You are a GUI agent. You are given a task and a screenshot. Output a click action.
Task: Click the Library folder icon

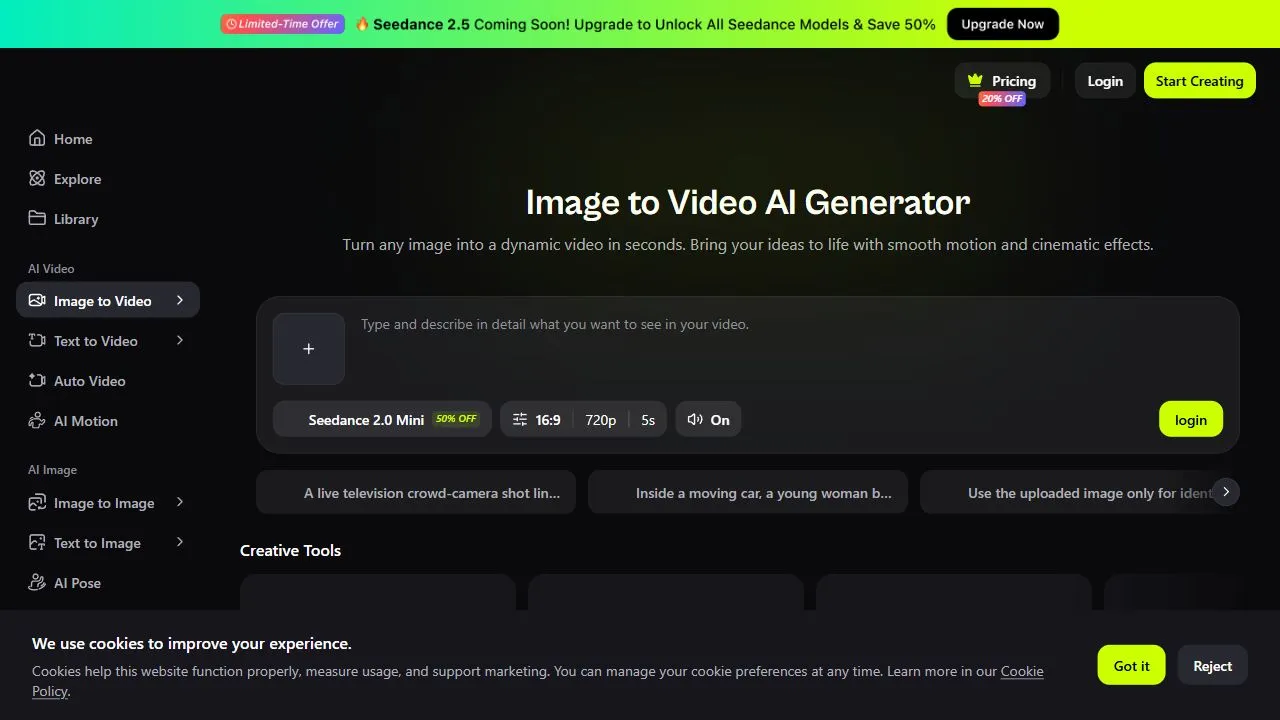click(37, 219)
